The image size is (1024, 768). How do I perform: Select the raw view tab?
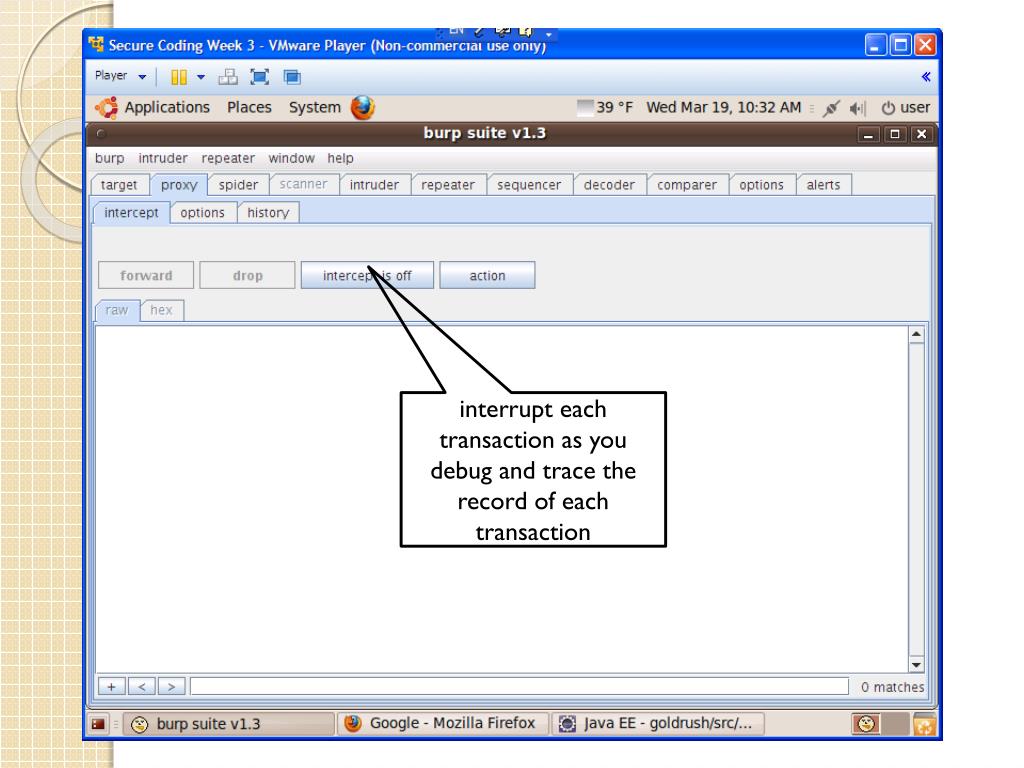(x=117, y=310)
